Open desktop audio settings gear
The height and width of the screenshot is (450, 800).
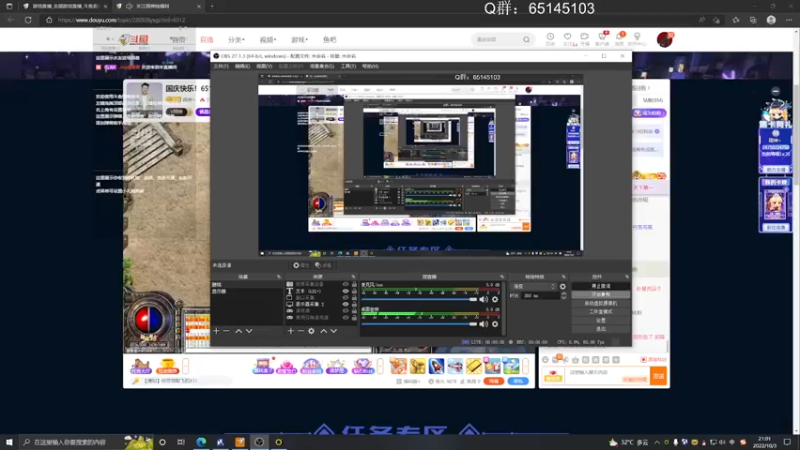pyautogui.click(x=495, y=324)
